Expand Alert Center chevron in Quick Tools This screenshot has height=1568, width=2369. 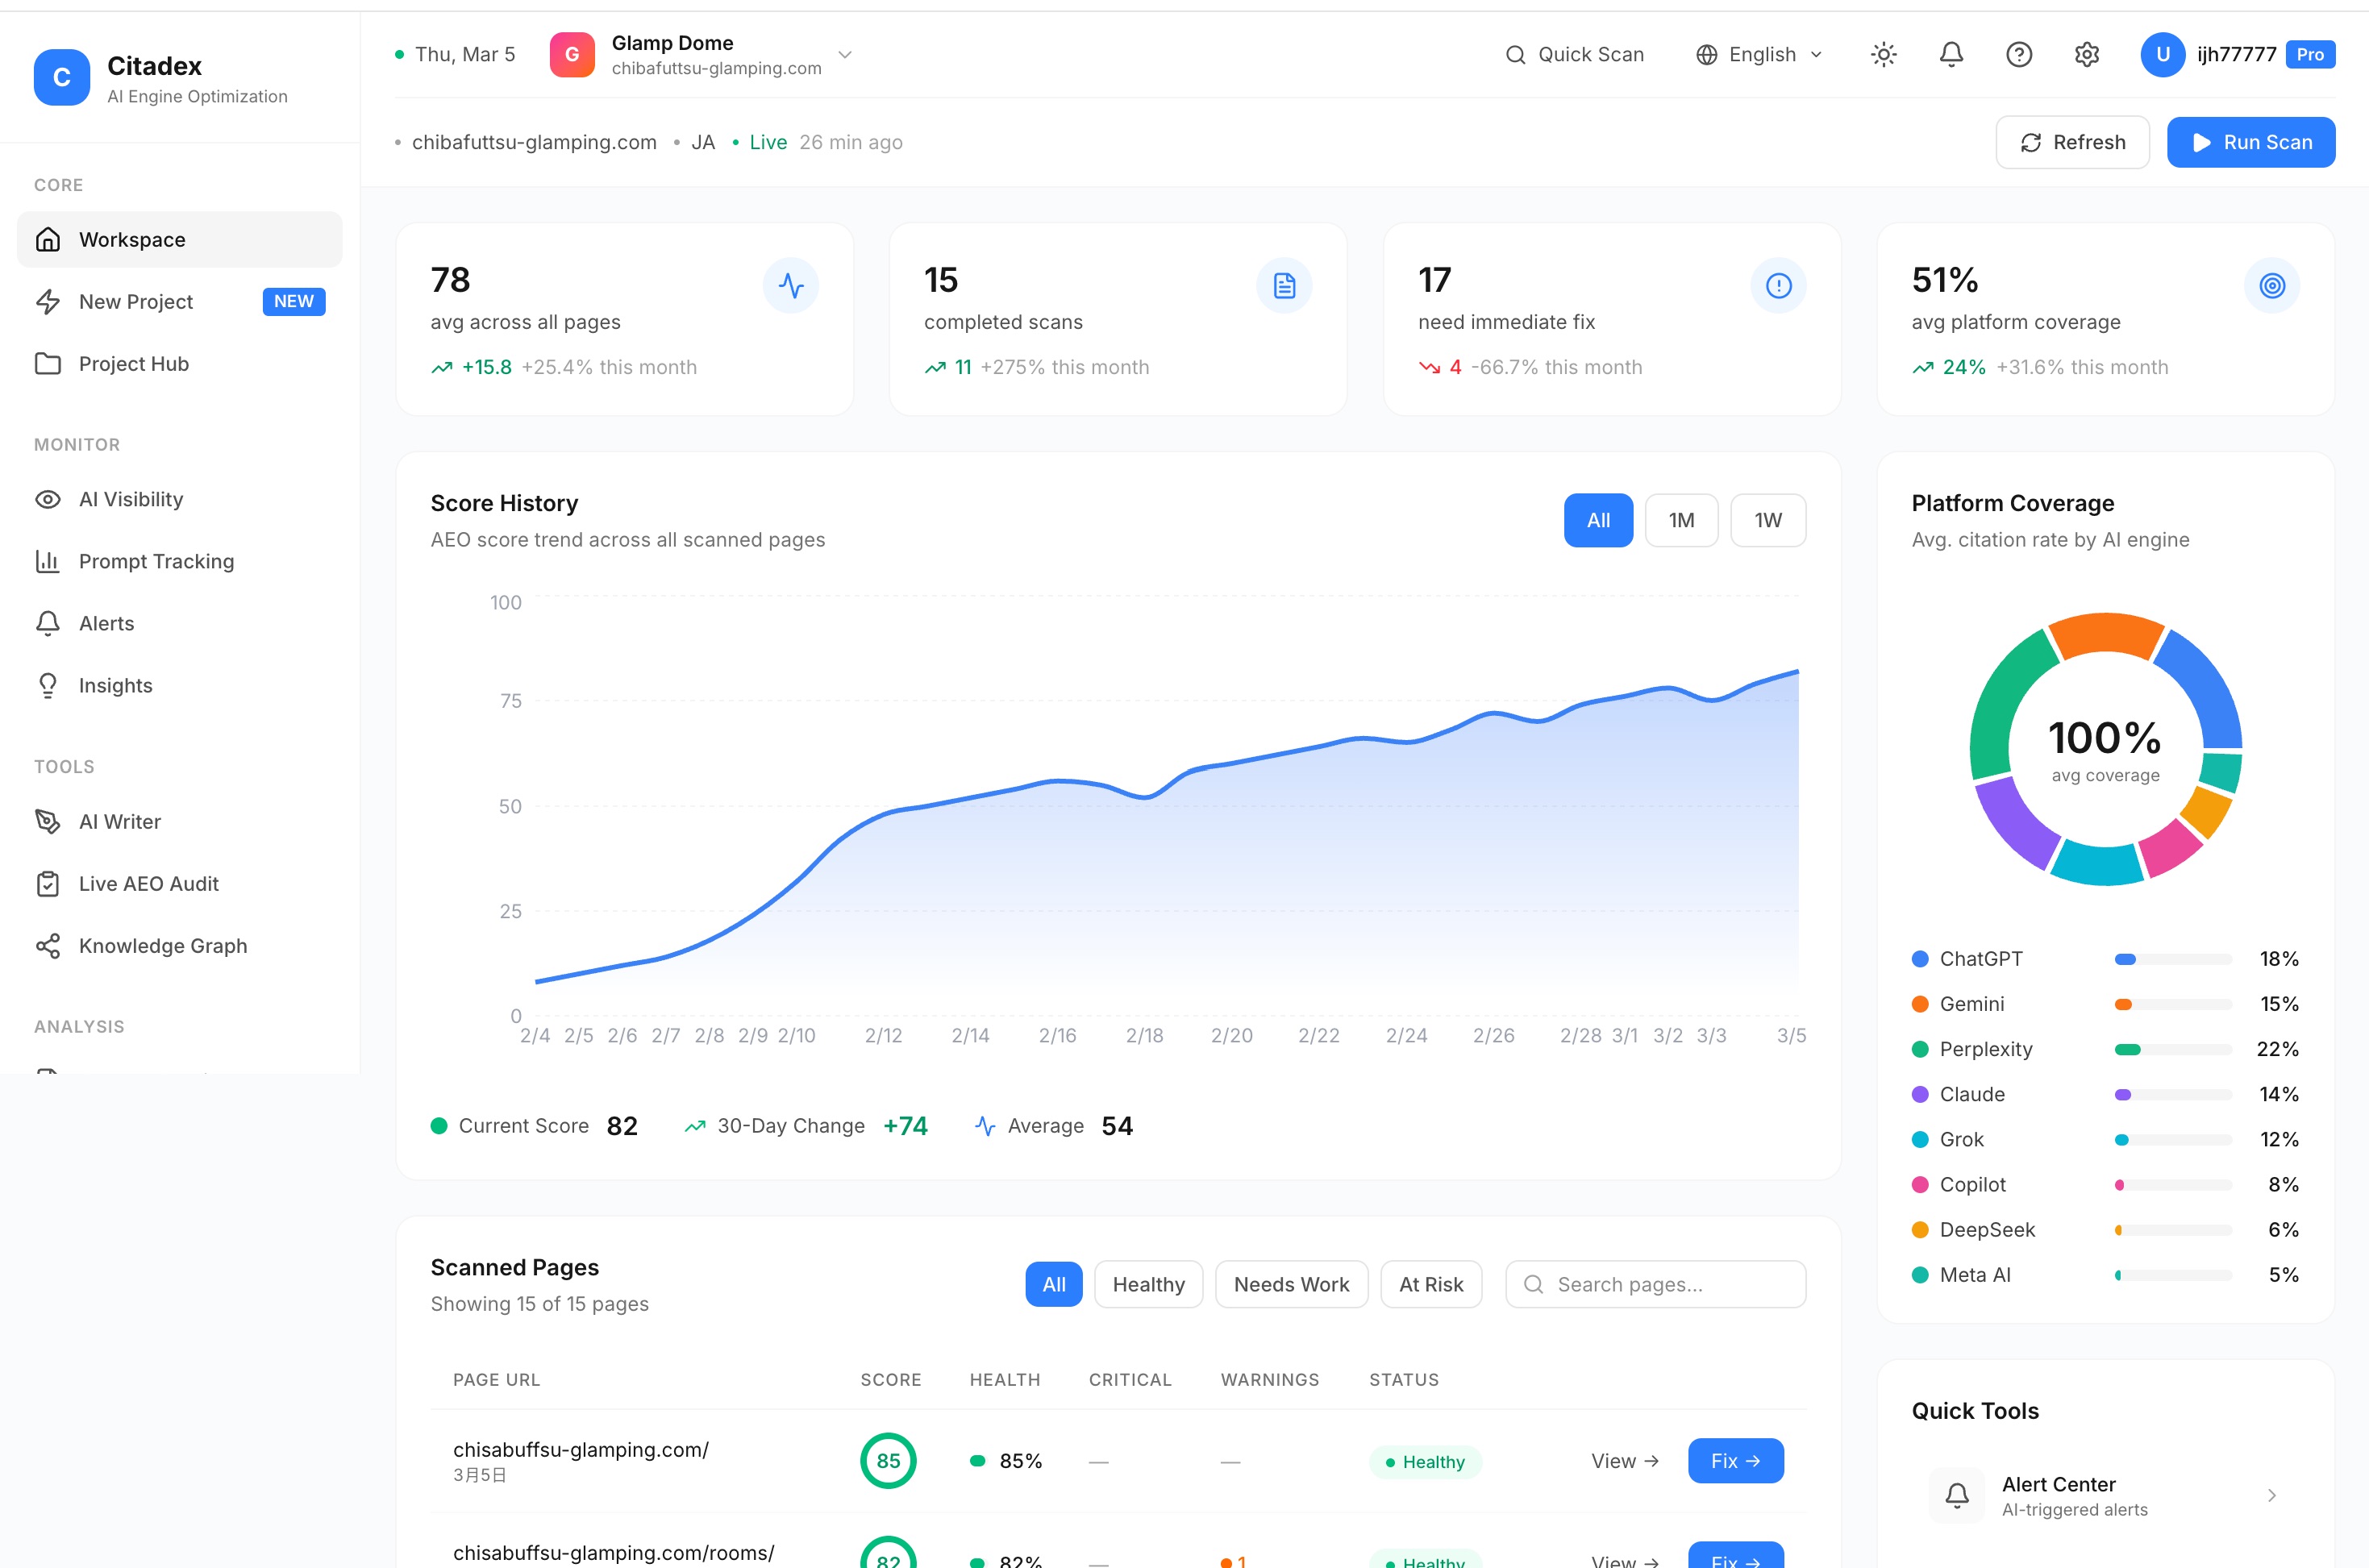tap(2271, 1496)
